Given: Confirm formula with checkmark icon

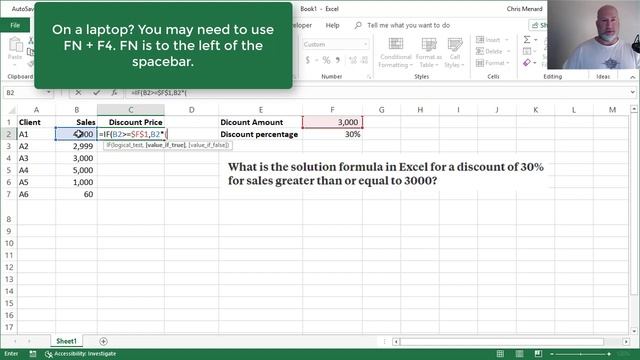Looking at the screenshot, I should click(96, 93).
